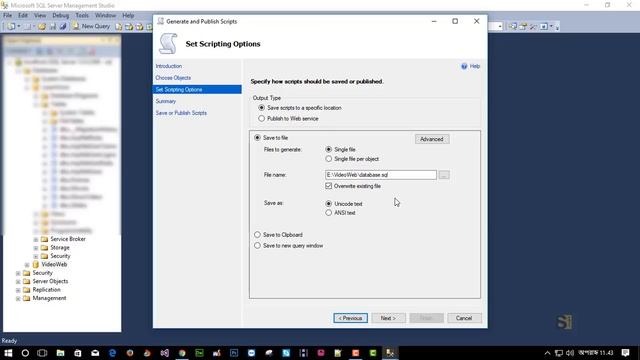Open Microsoft Store from the taskbar

point(78,353)
